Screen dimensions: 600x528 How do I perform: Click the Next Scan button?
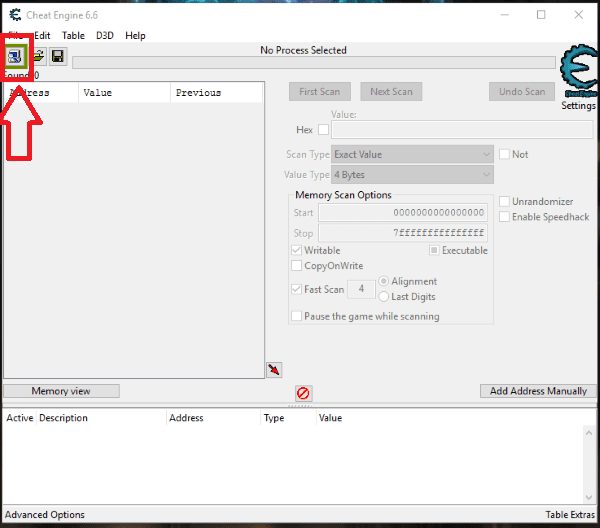click(391, 91)
